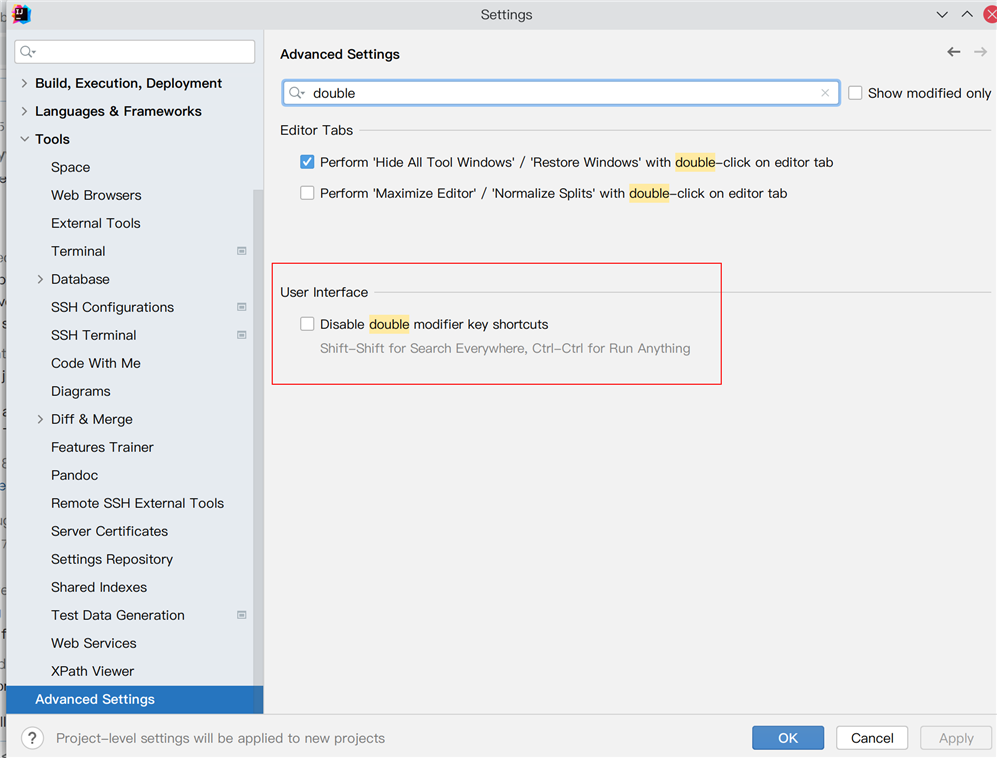Screen dimensions: 997x758
Task: Open SSH Terminal settings
Action: tap(93, 335)
